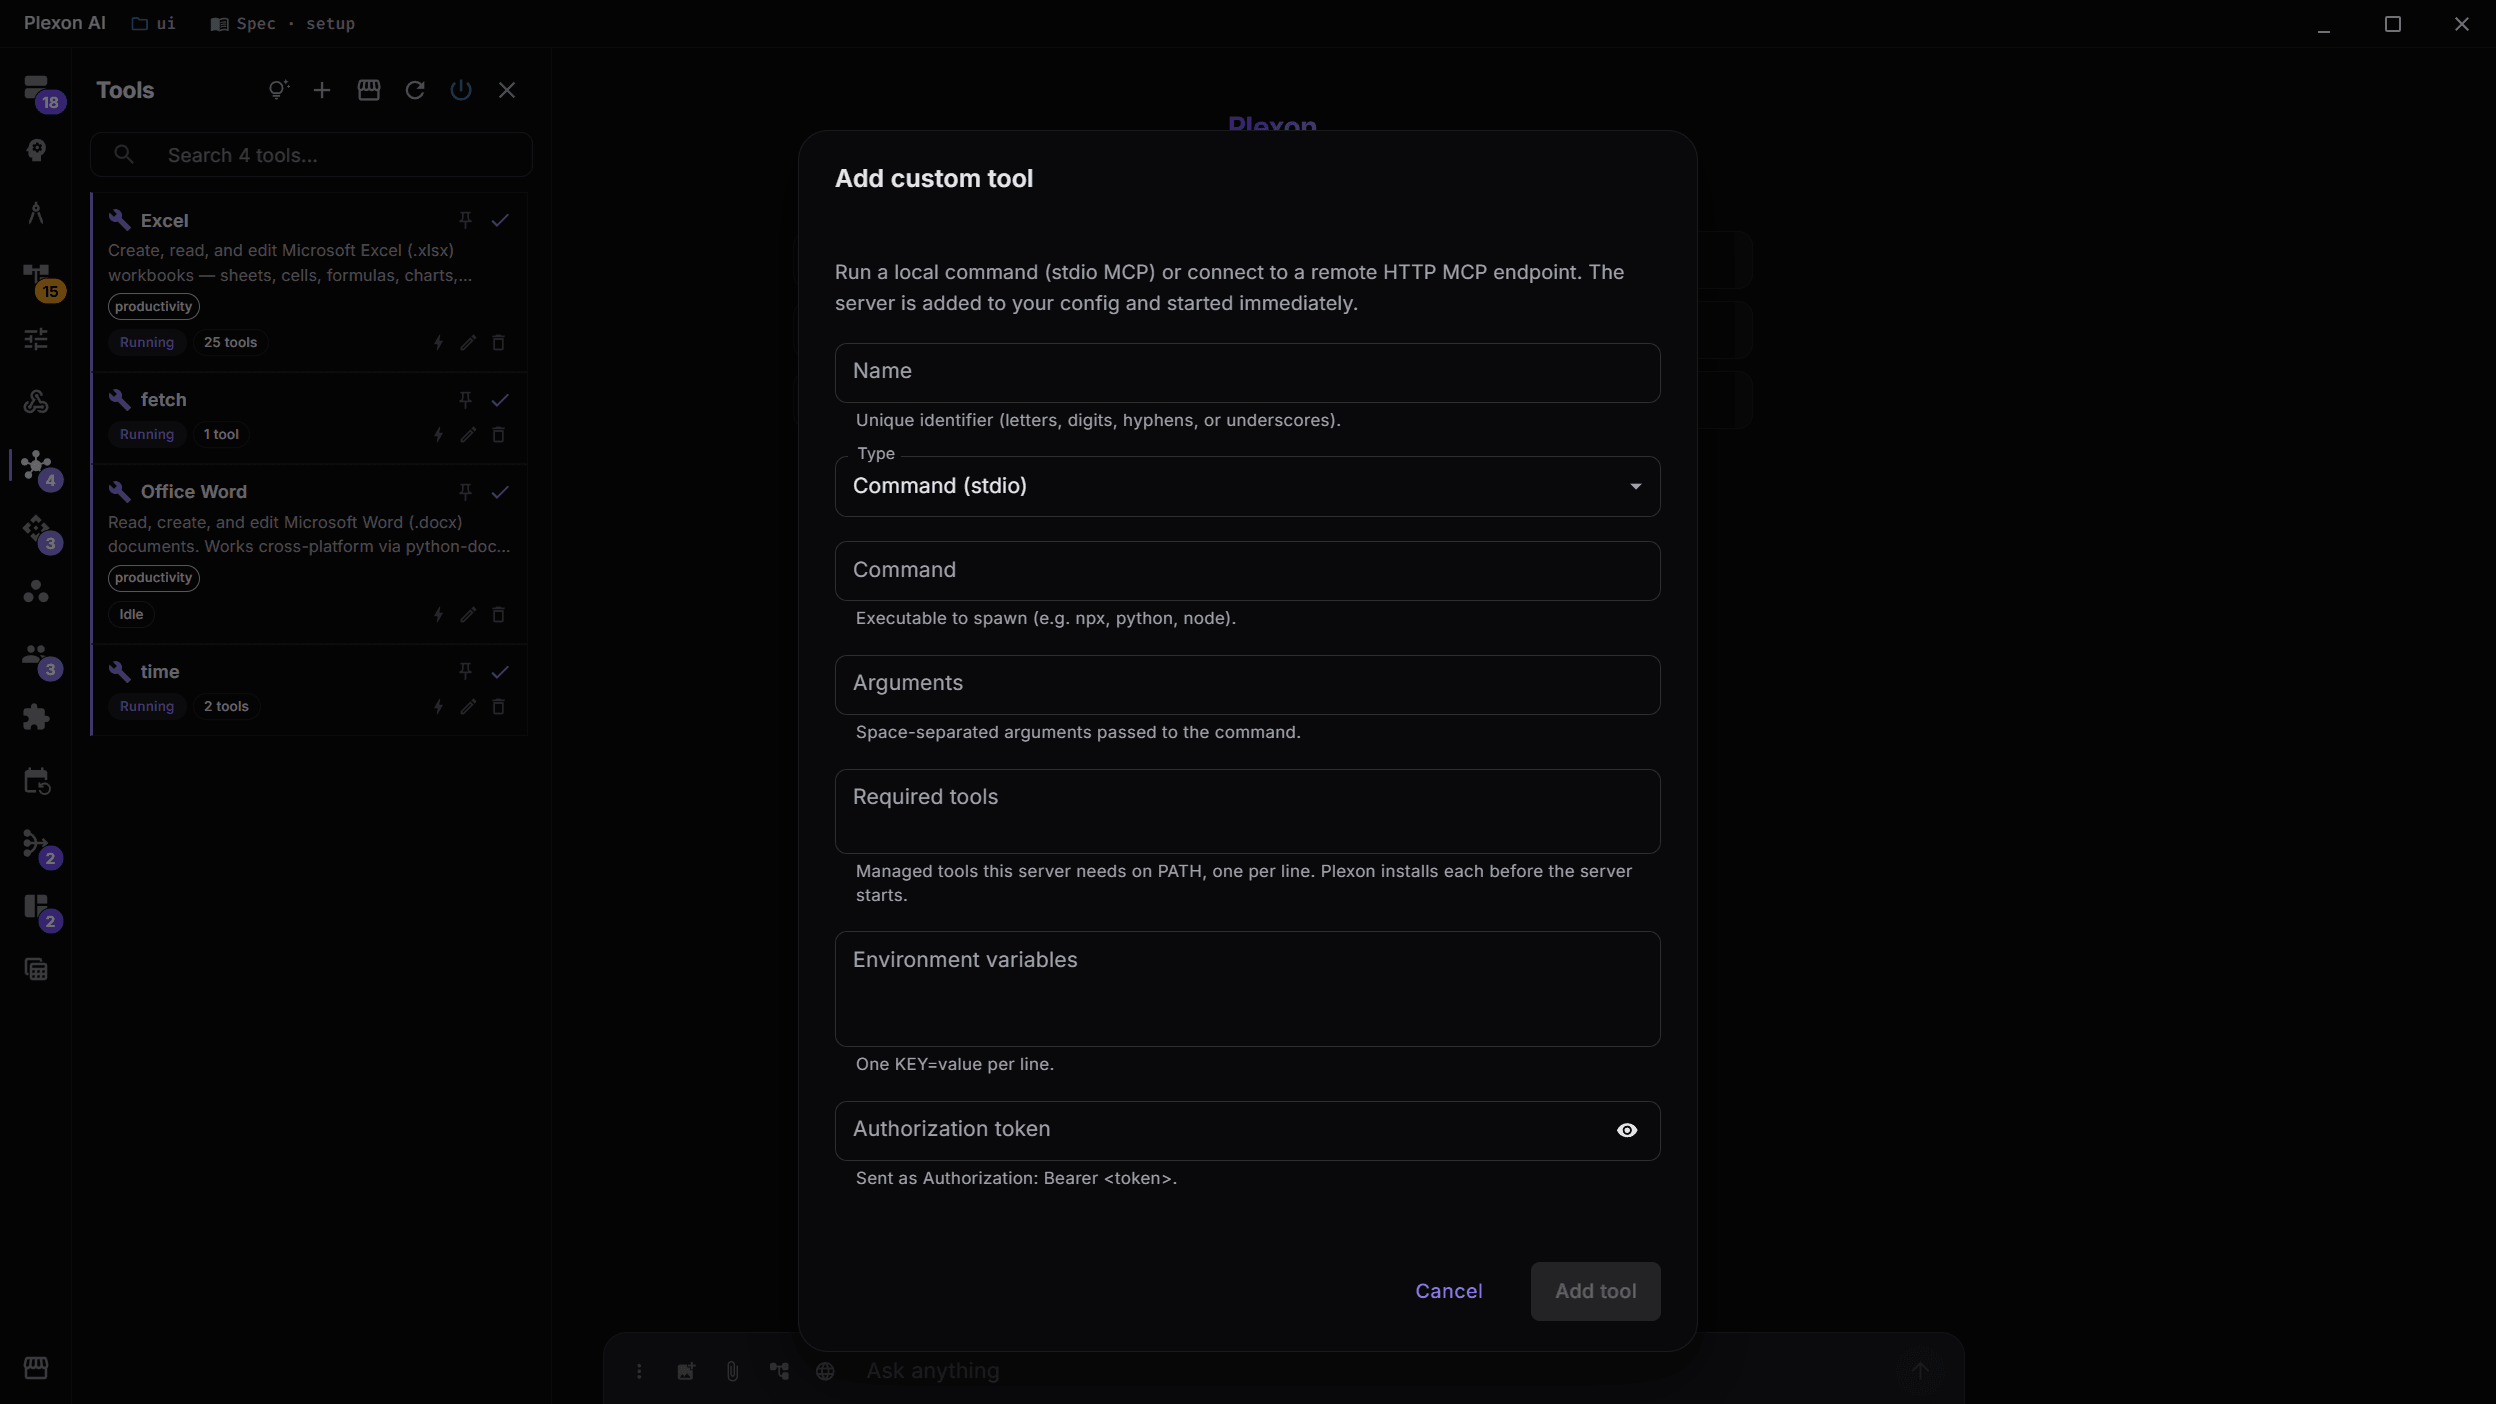The height and width of the screenshot is (1404, 2496).
Task: Edit the Excel tool with pencil icon
Action: click(x=468, y=343)
